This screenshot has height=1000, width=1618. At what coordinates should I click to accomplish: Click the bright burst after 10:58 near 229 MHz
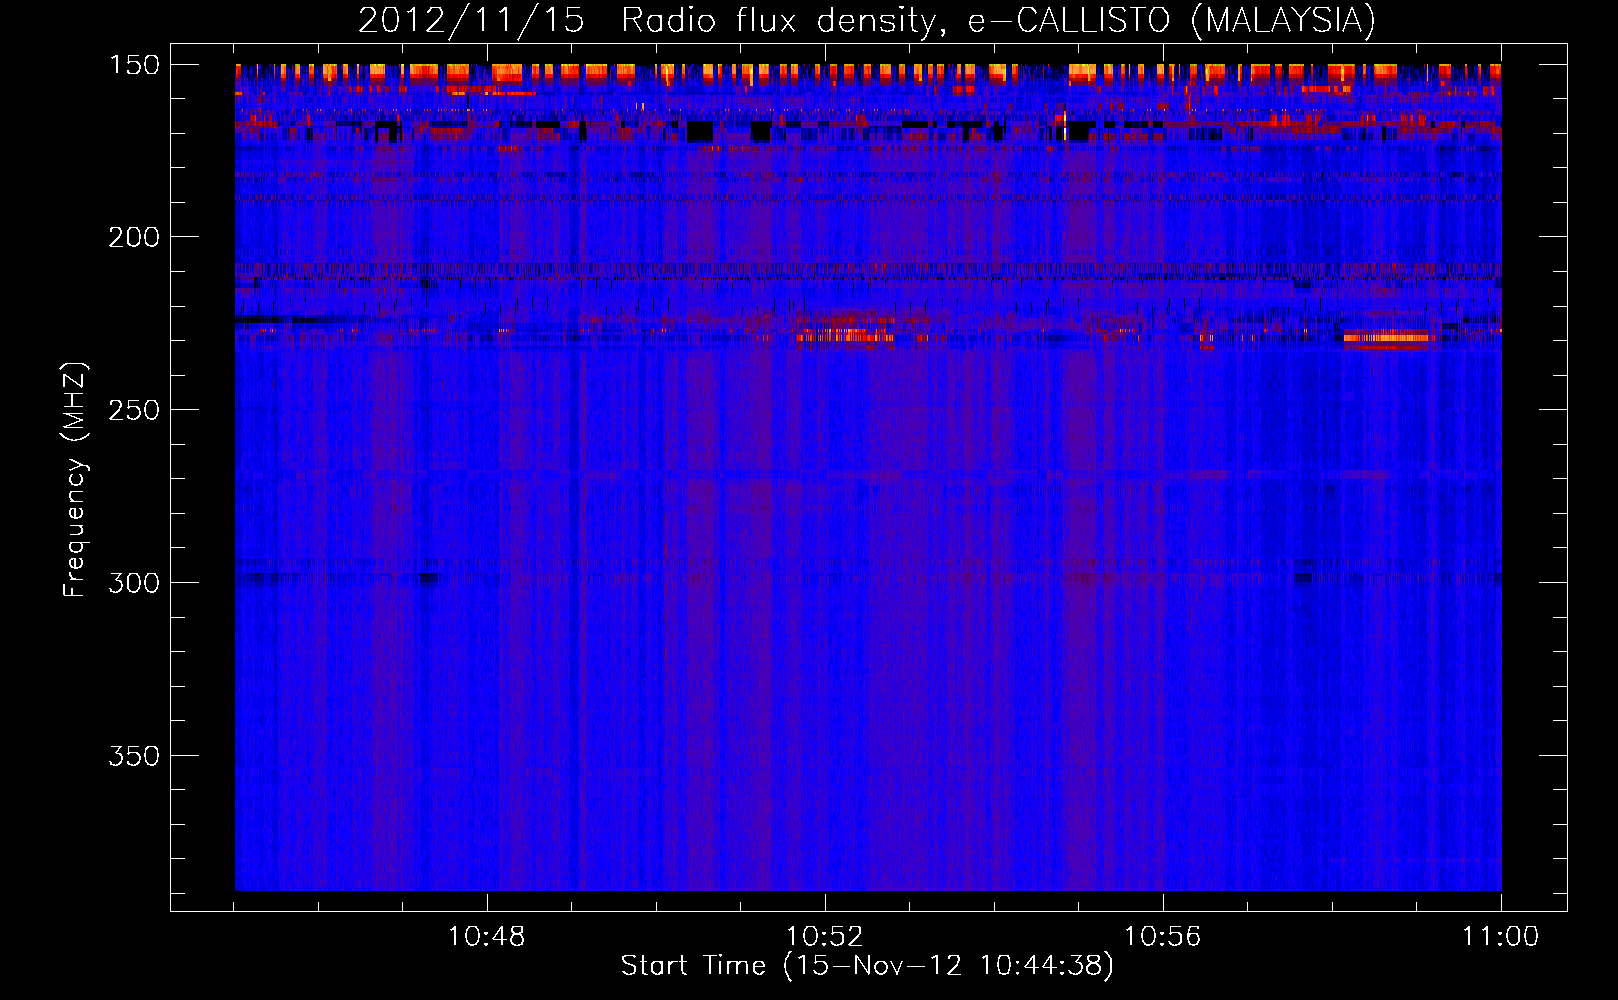pos(1388,337)
